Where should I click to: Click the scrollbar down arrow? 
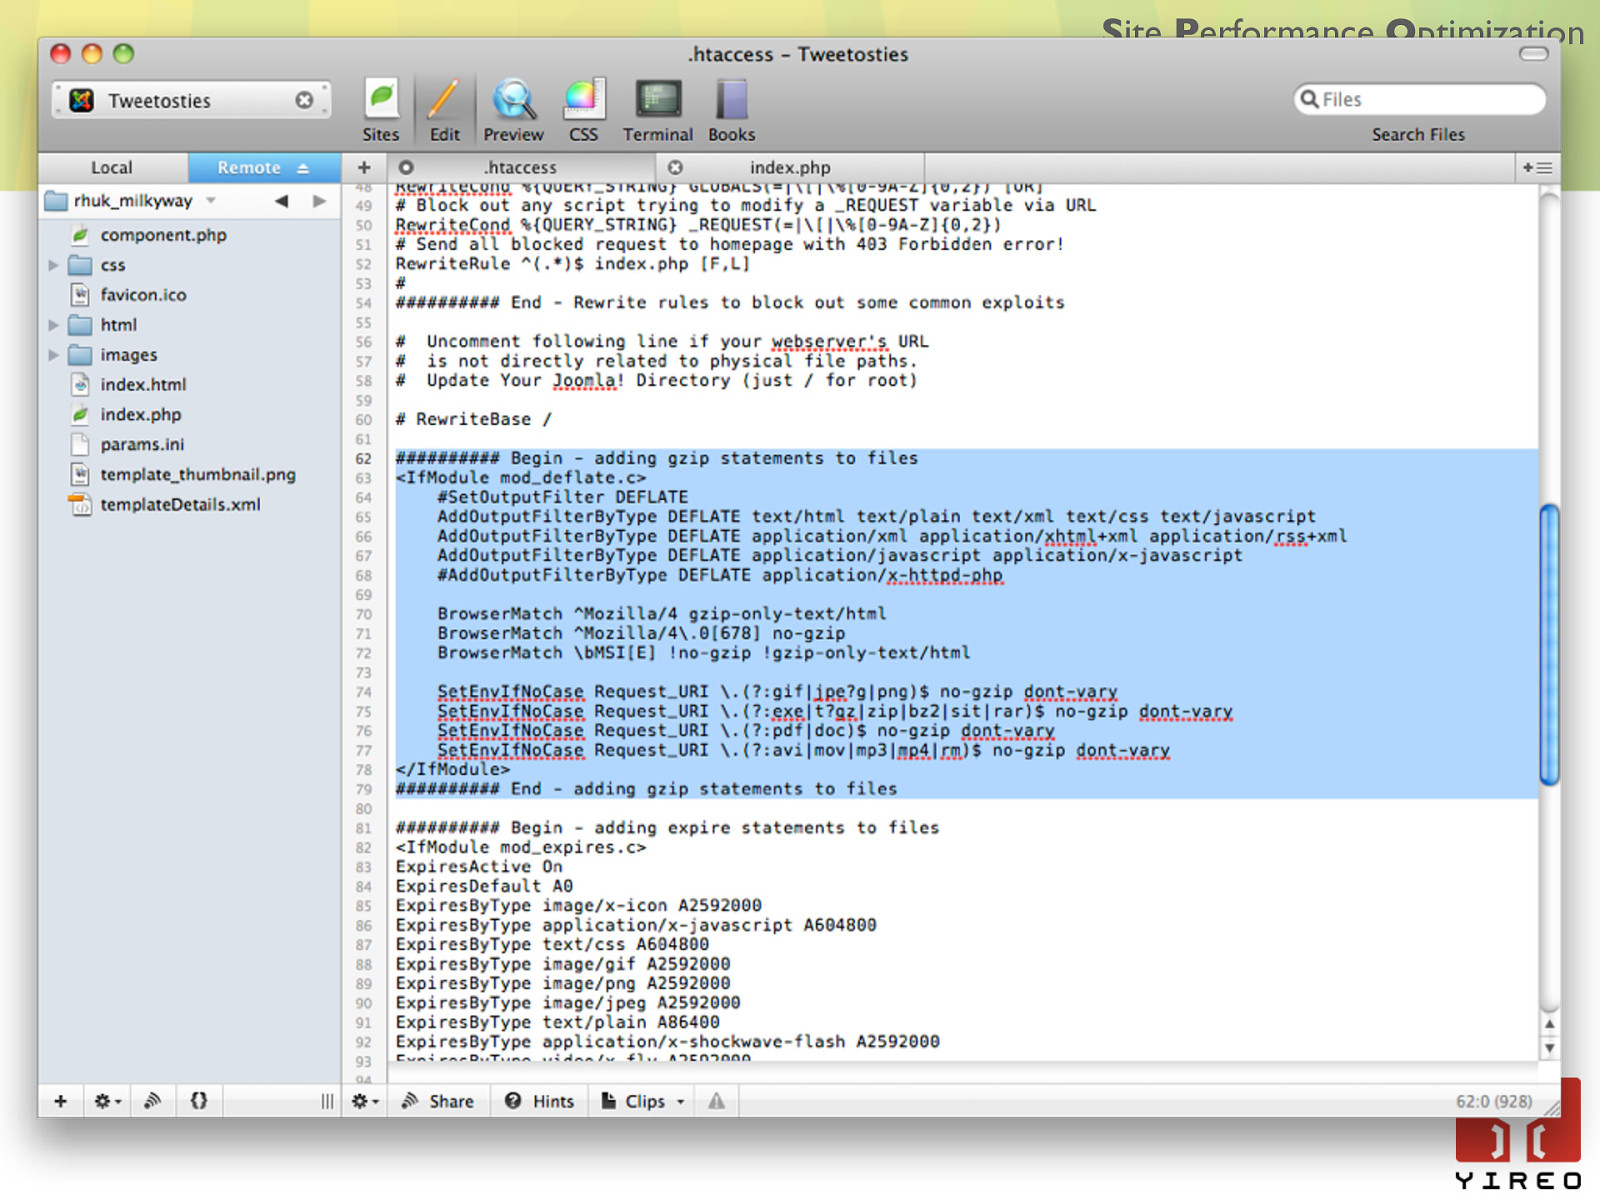coord(1549,1048)
